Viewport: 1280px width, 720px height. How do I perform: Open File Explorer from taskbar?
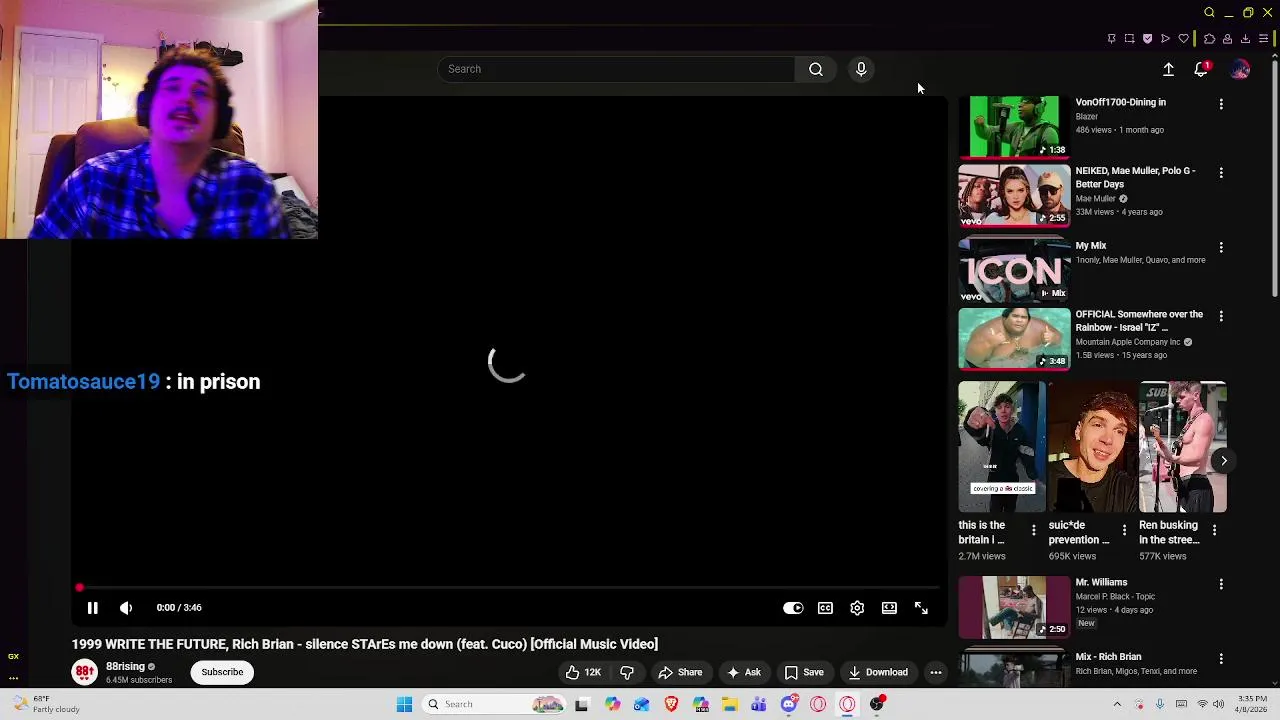coord(730,704)
